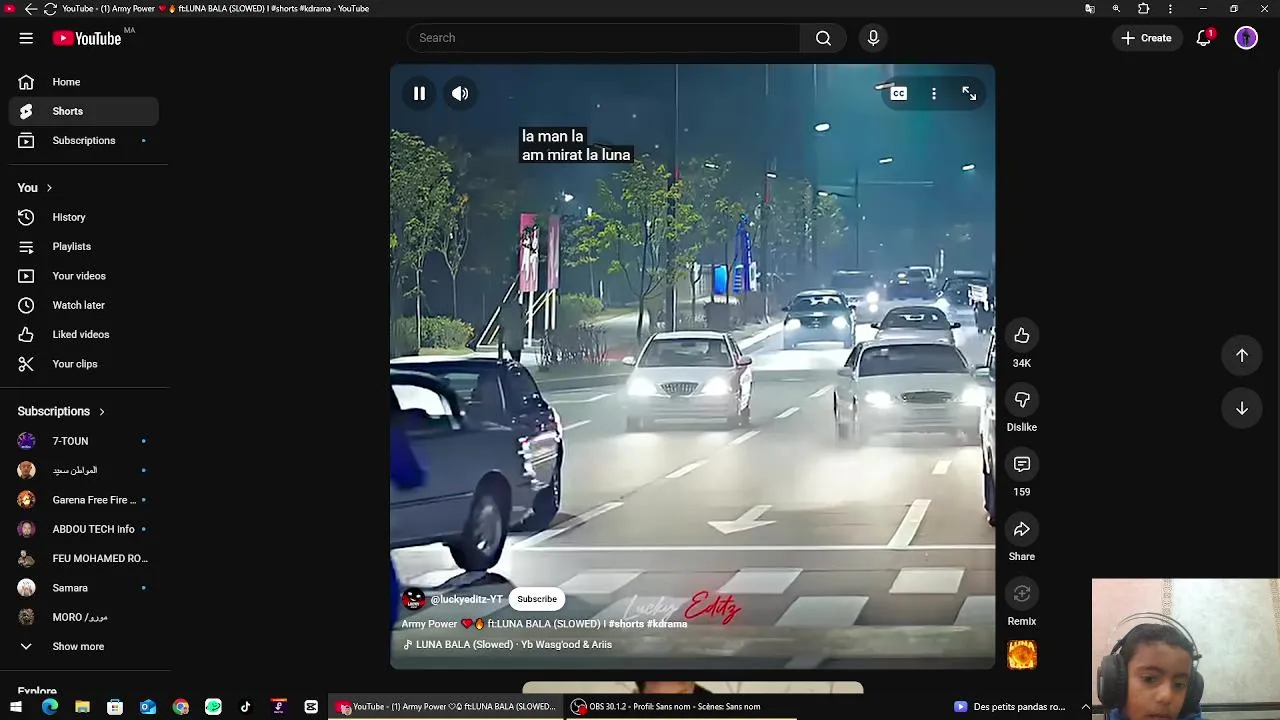1280x720 pixels.
Task: Expand Show more subscriptions
Action: (84, 646)
